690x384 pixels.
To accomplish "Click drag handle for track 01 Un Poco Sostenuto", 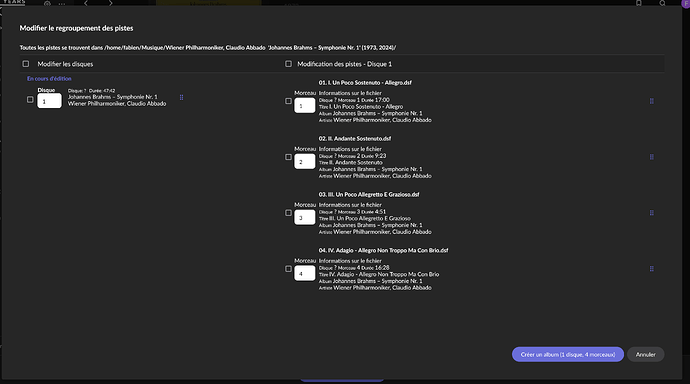I will 652,101.
